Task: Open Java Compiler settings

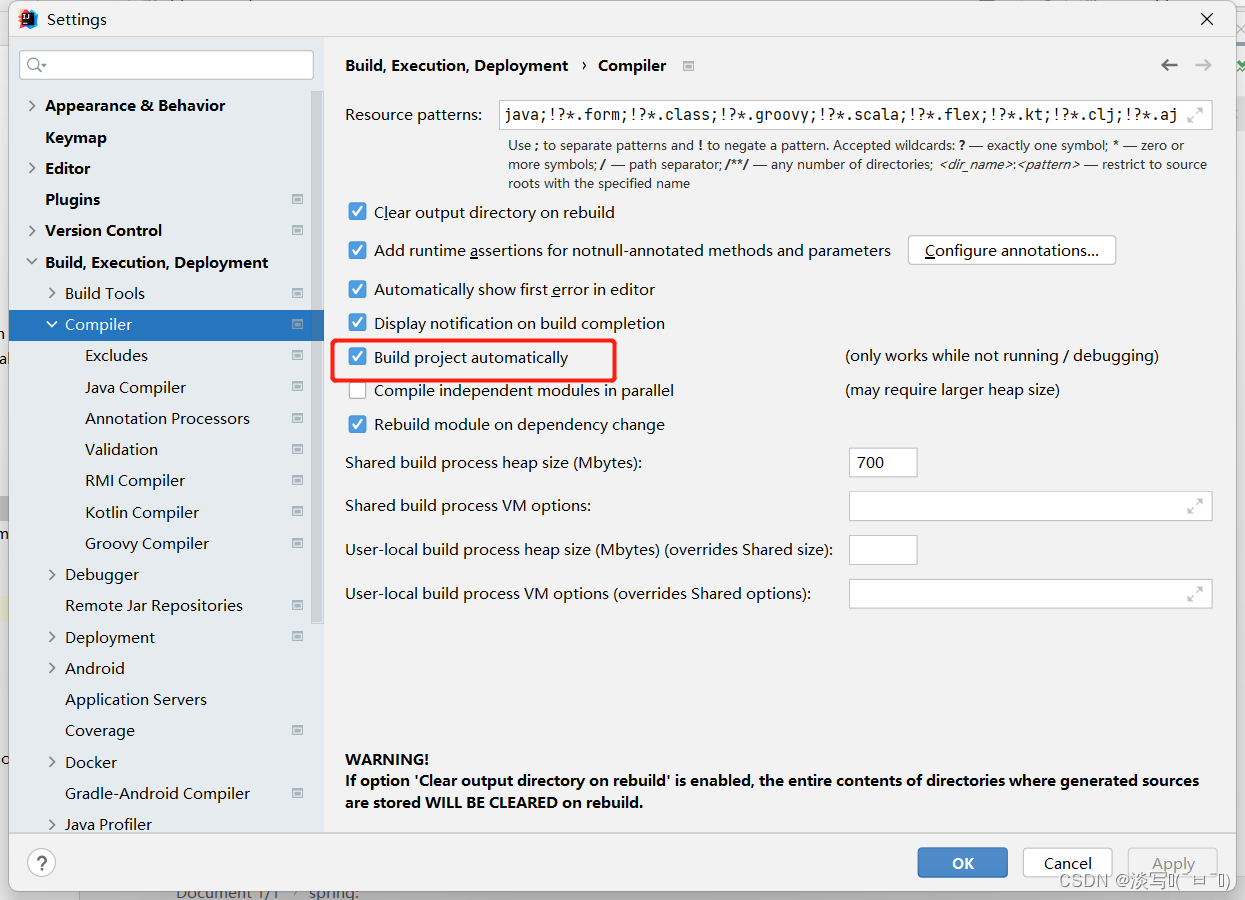Action: coord(135,387)
